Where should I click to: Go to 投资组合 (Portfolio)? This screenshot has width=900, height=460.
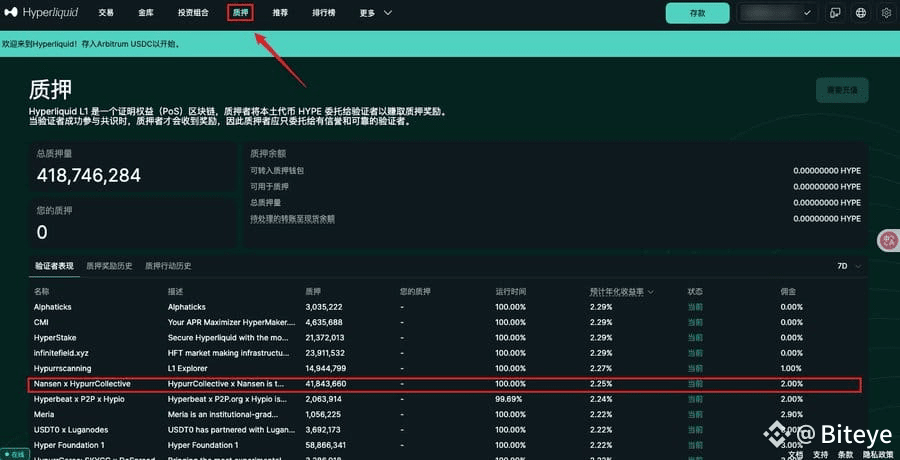click(x=193, y=13)
